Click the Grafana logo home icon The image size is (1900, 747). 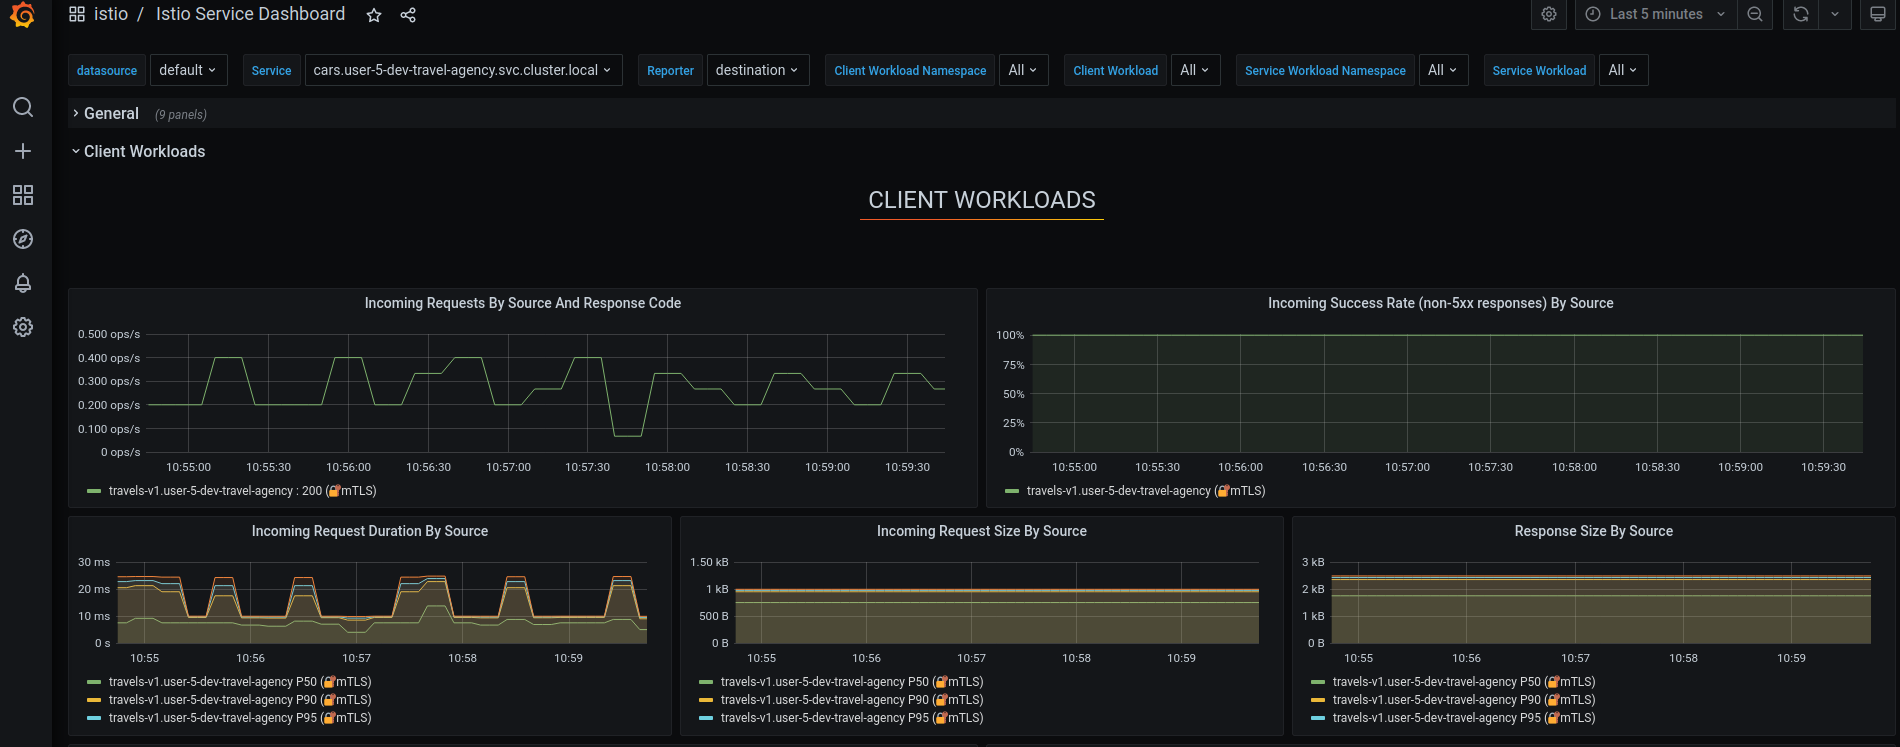22,15
